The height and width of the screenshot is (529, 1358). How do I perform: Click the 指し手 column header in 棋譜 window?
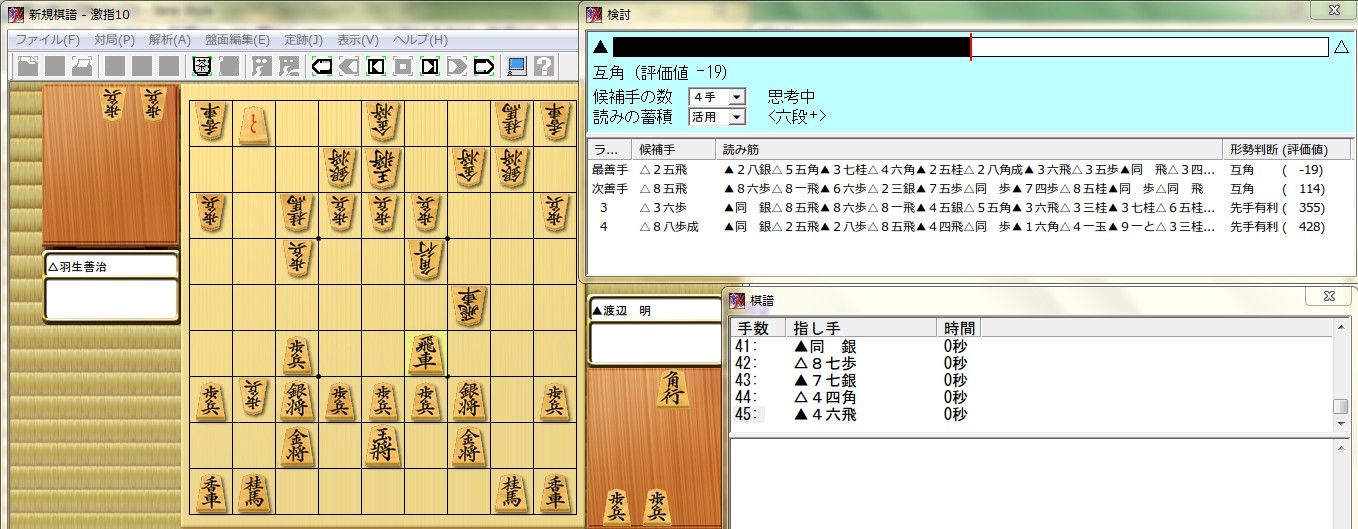861,328
